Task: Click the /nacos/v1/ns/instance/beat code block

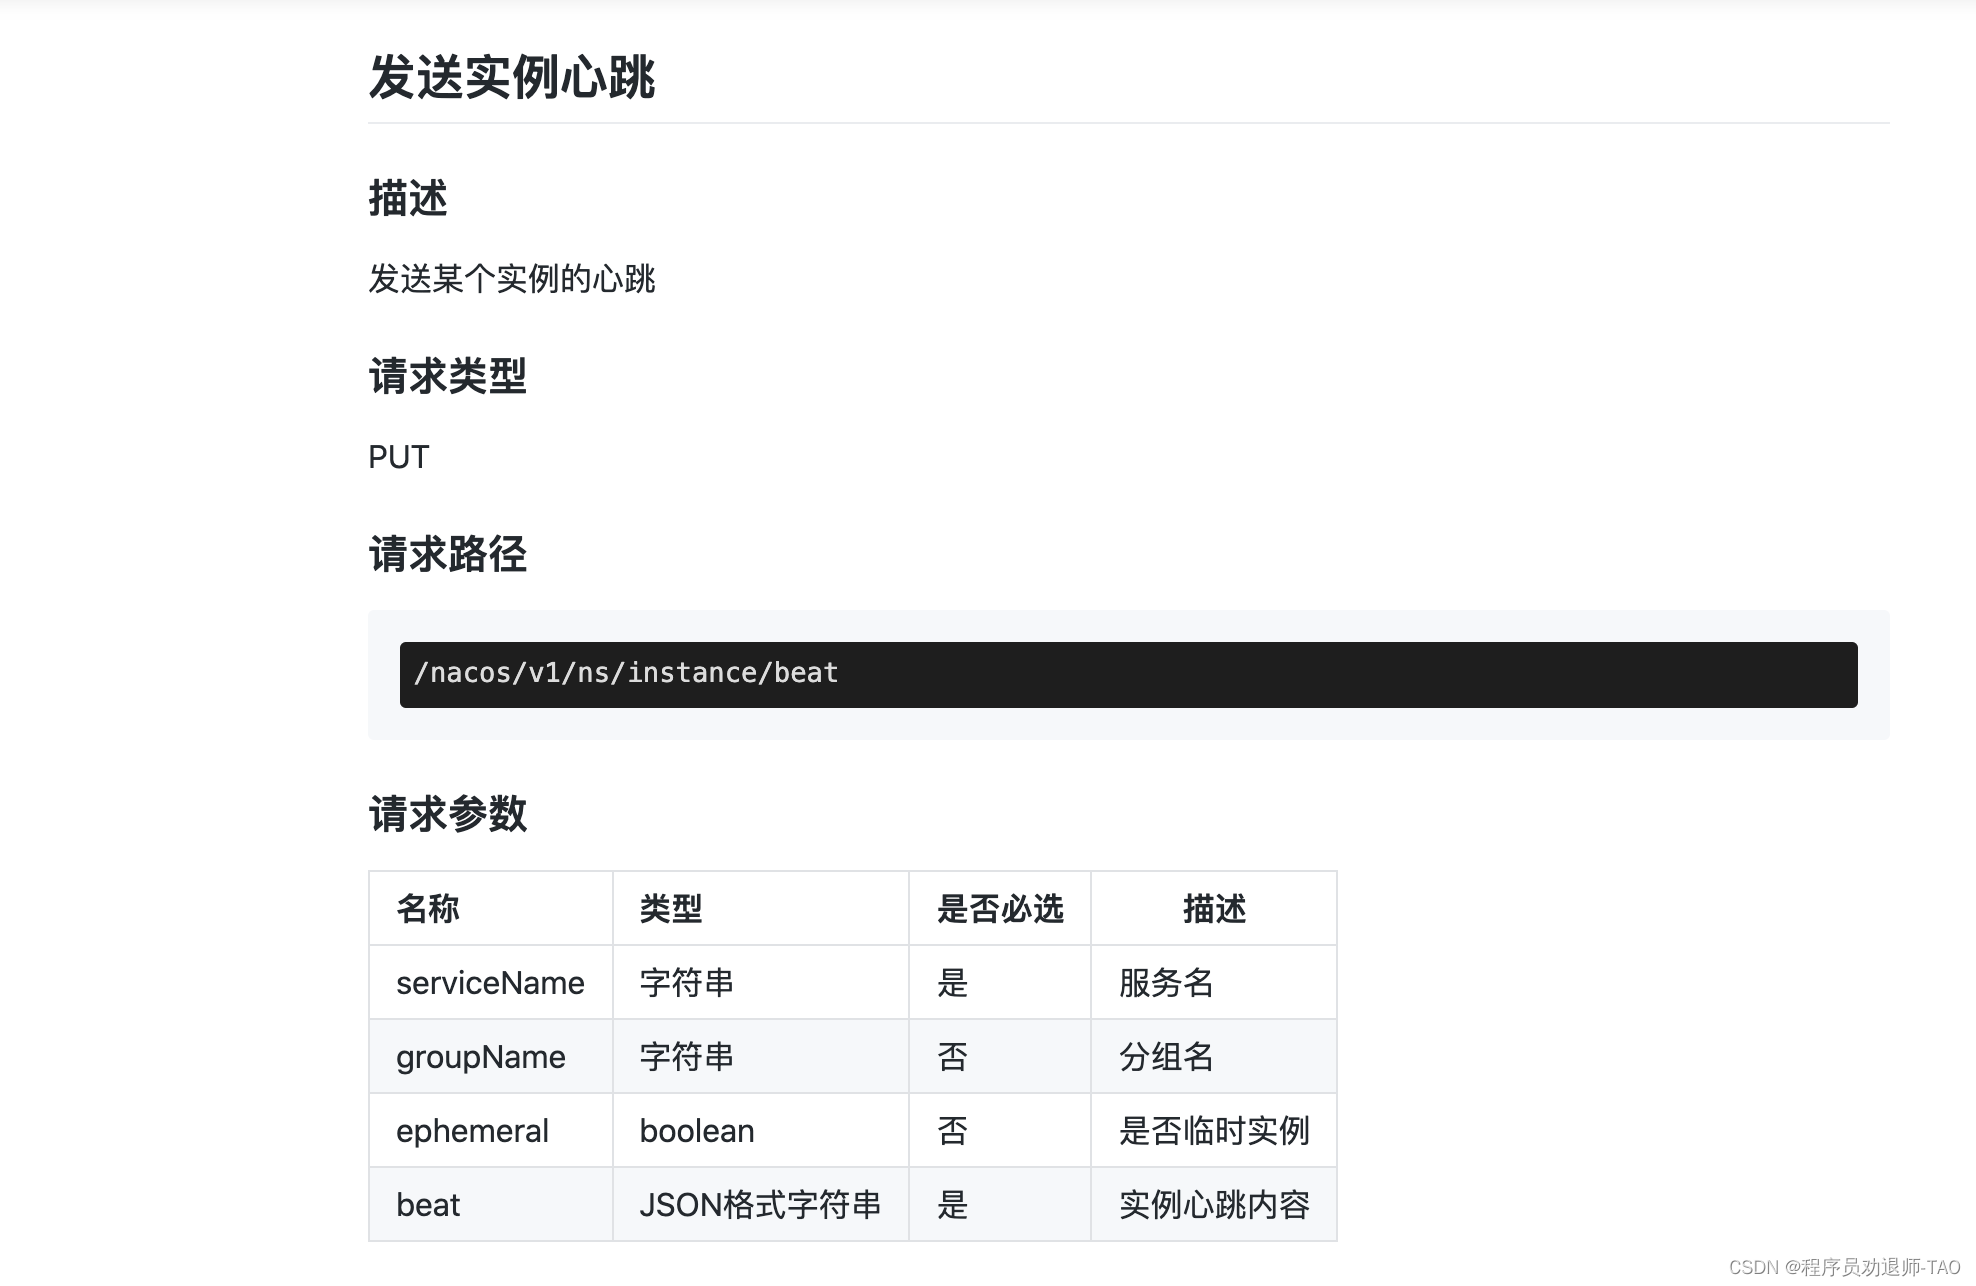Action: pos(1128,675)
